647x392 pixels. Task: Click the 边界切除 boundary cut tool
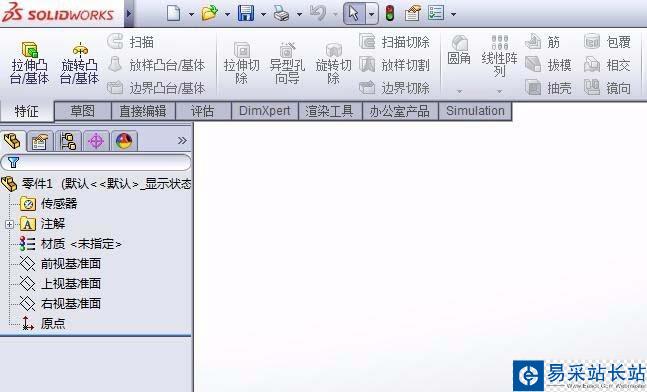pos(394,88)
